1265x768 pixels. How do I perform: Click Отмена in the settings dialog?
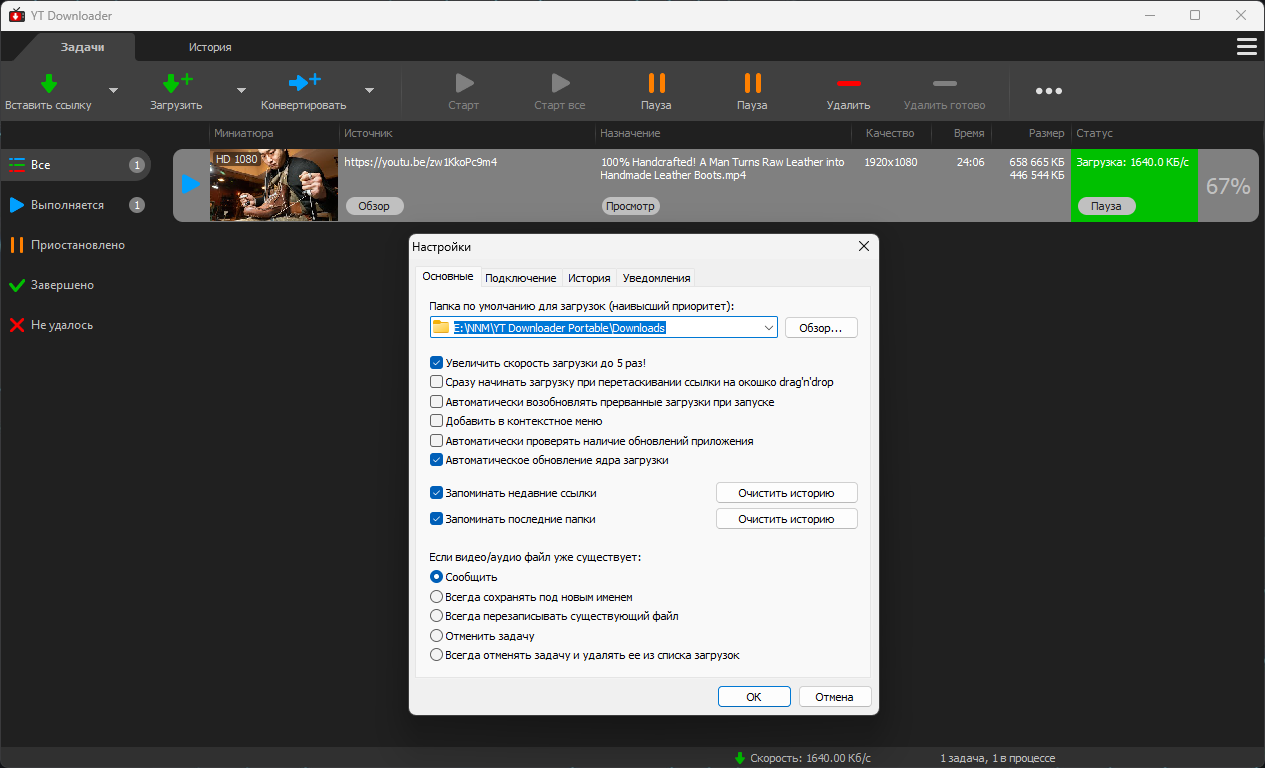(834, 697)
